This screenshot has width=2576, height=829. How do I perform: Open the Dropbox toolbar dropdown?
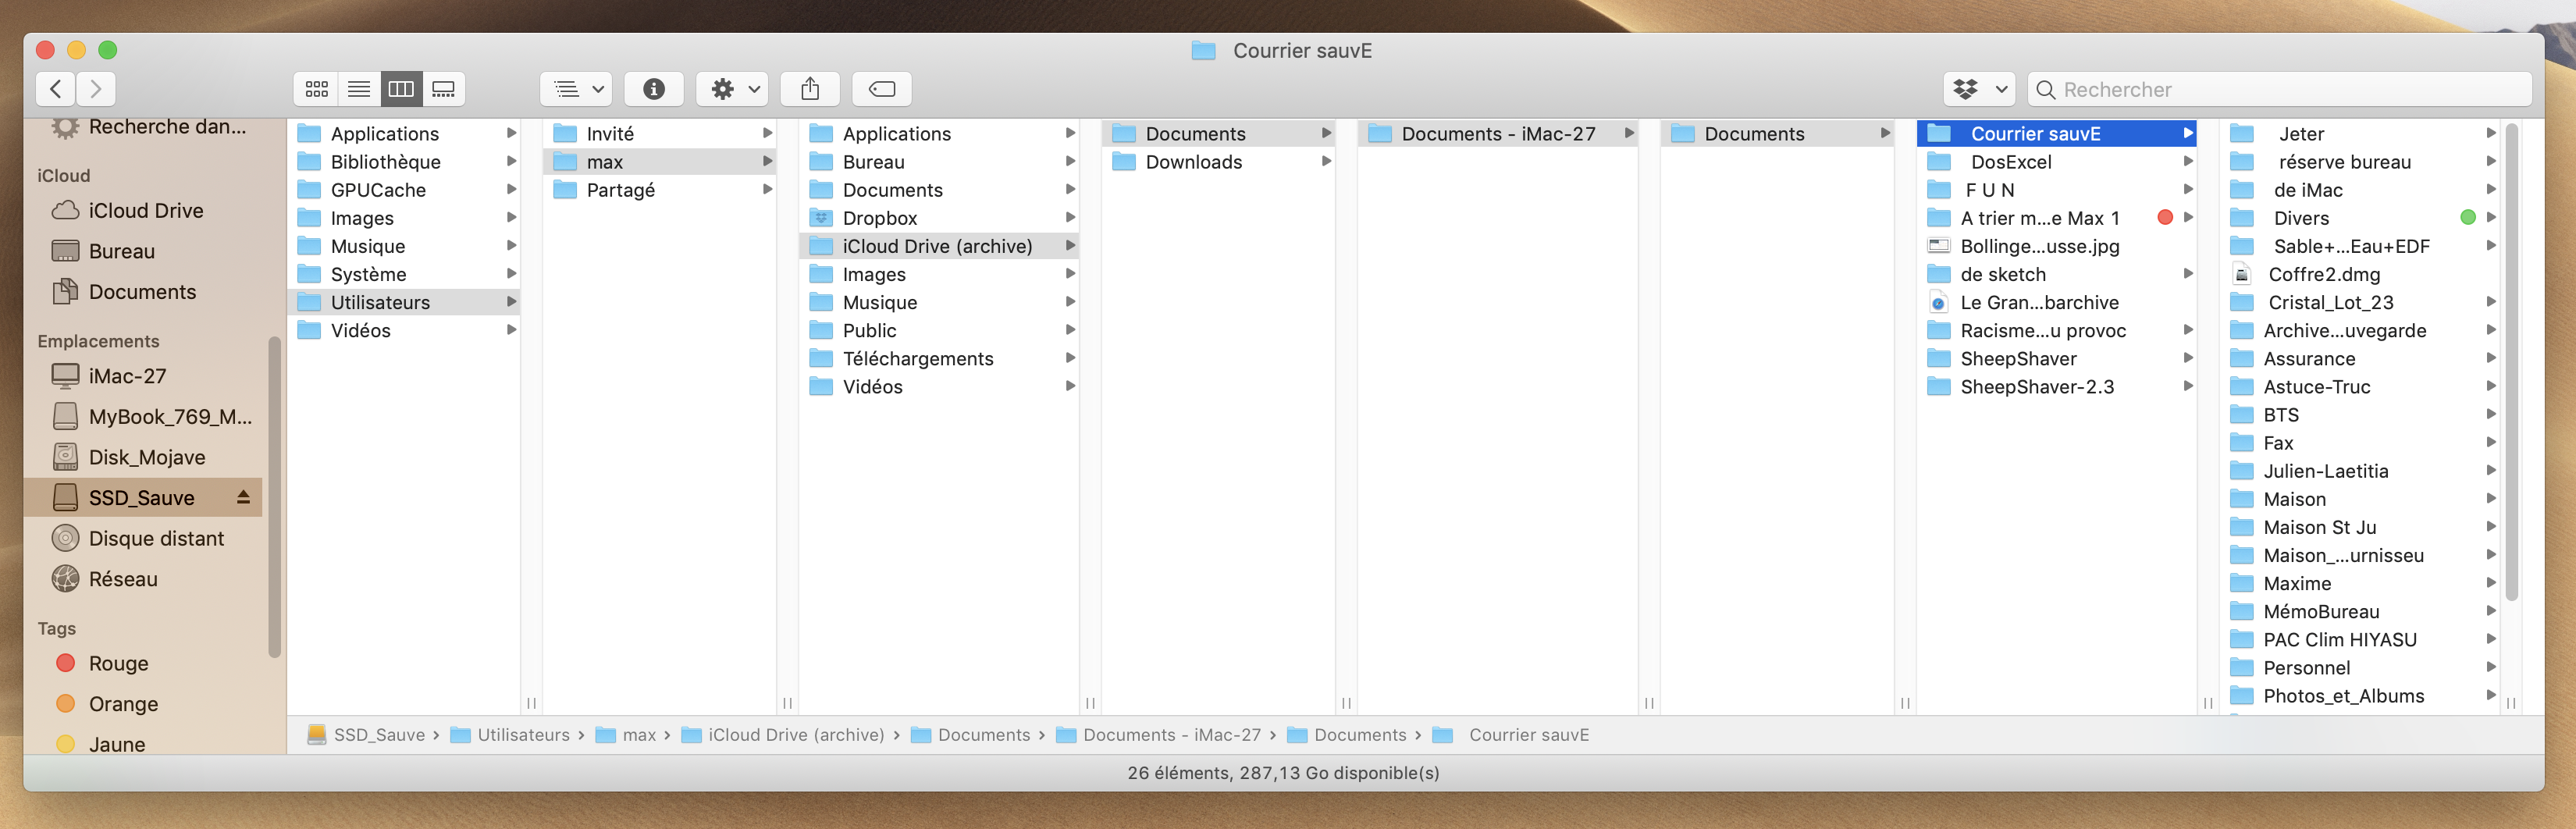click(1979, 89)
